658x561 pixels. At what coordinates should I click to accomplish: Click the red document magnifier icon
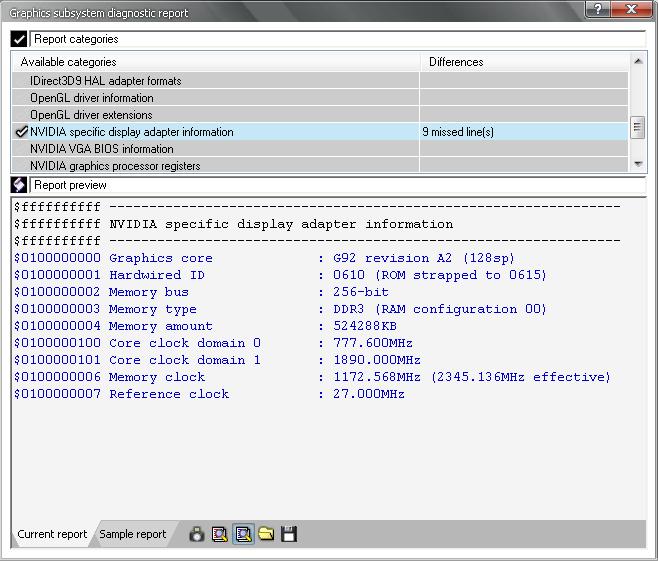click(219, 534)
